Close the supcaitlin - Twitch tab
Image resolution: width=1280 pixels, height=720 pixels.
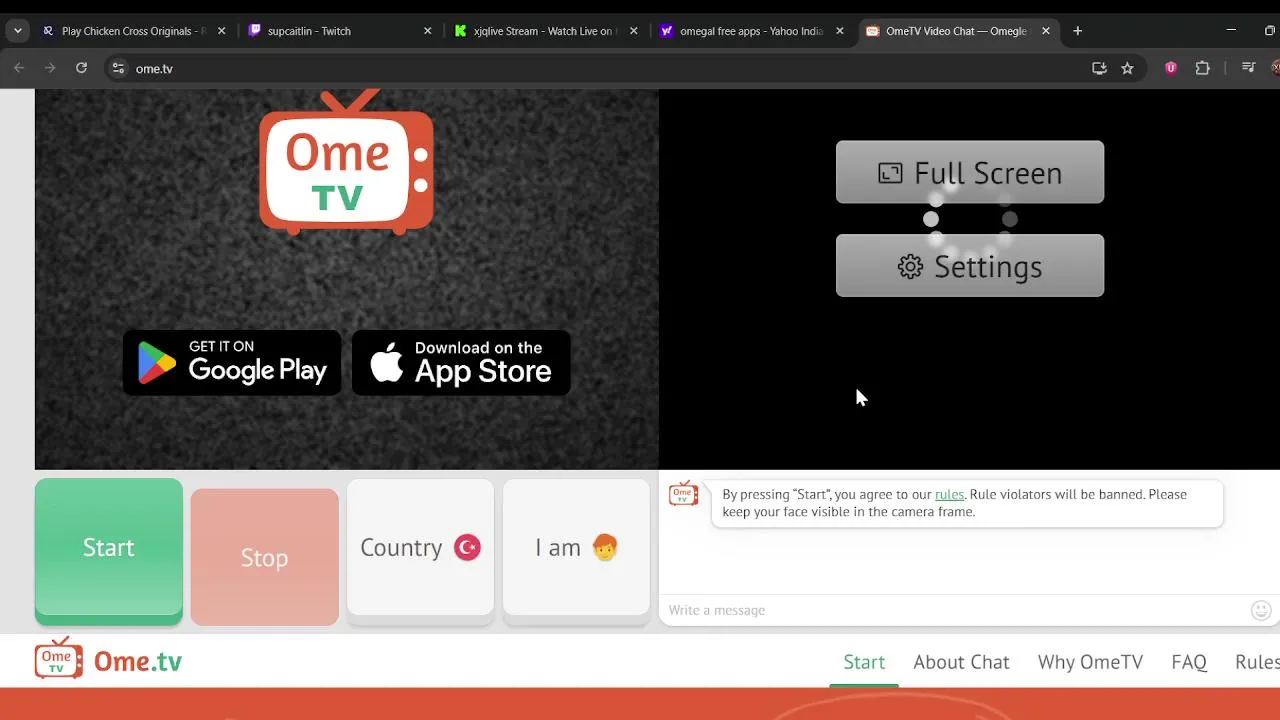[428, 31]
